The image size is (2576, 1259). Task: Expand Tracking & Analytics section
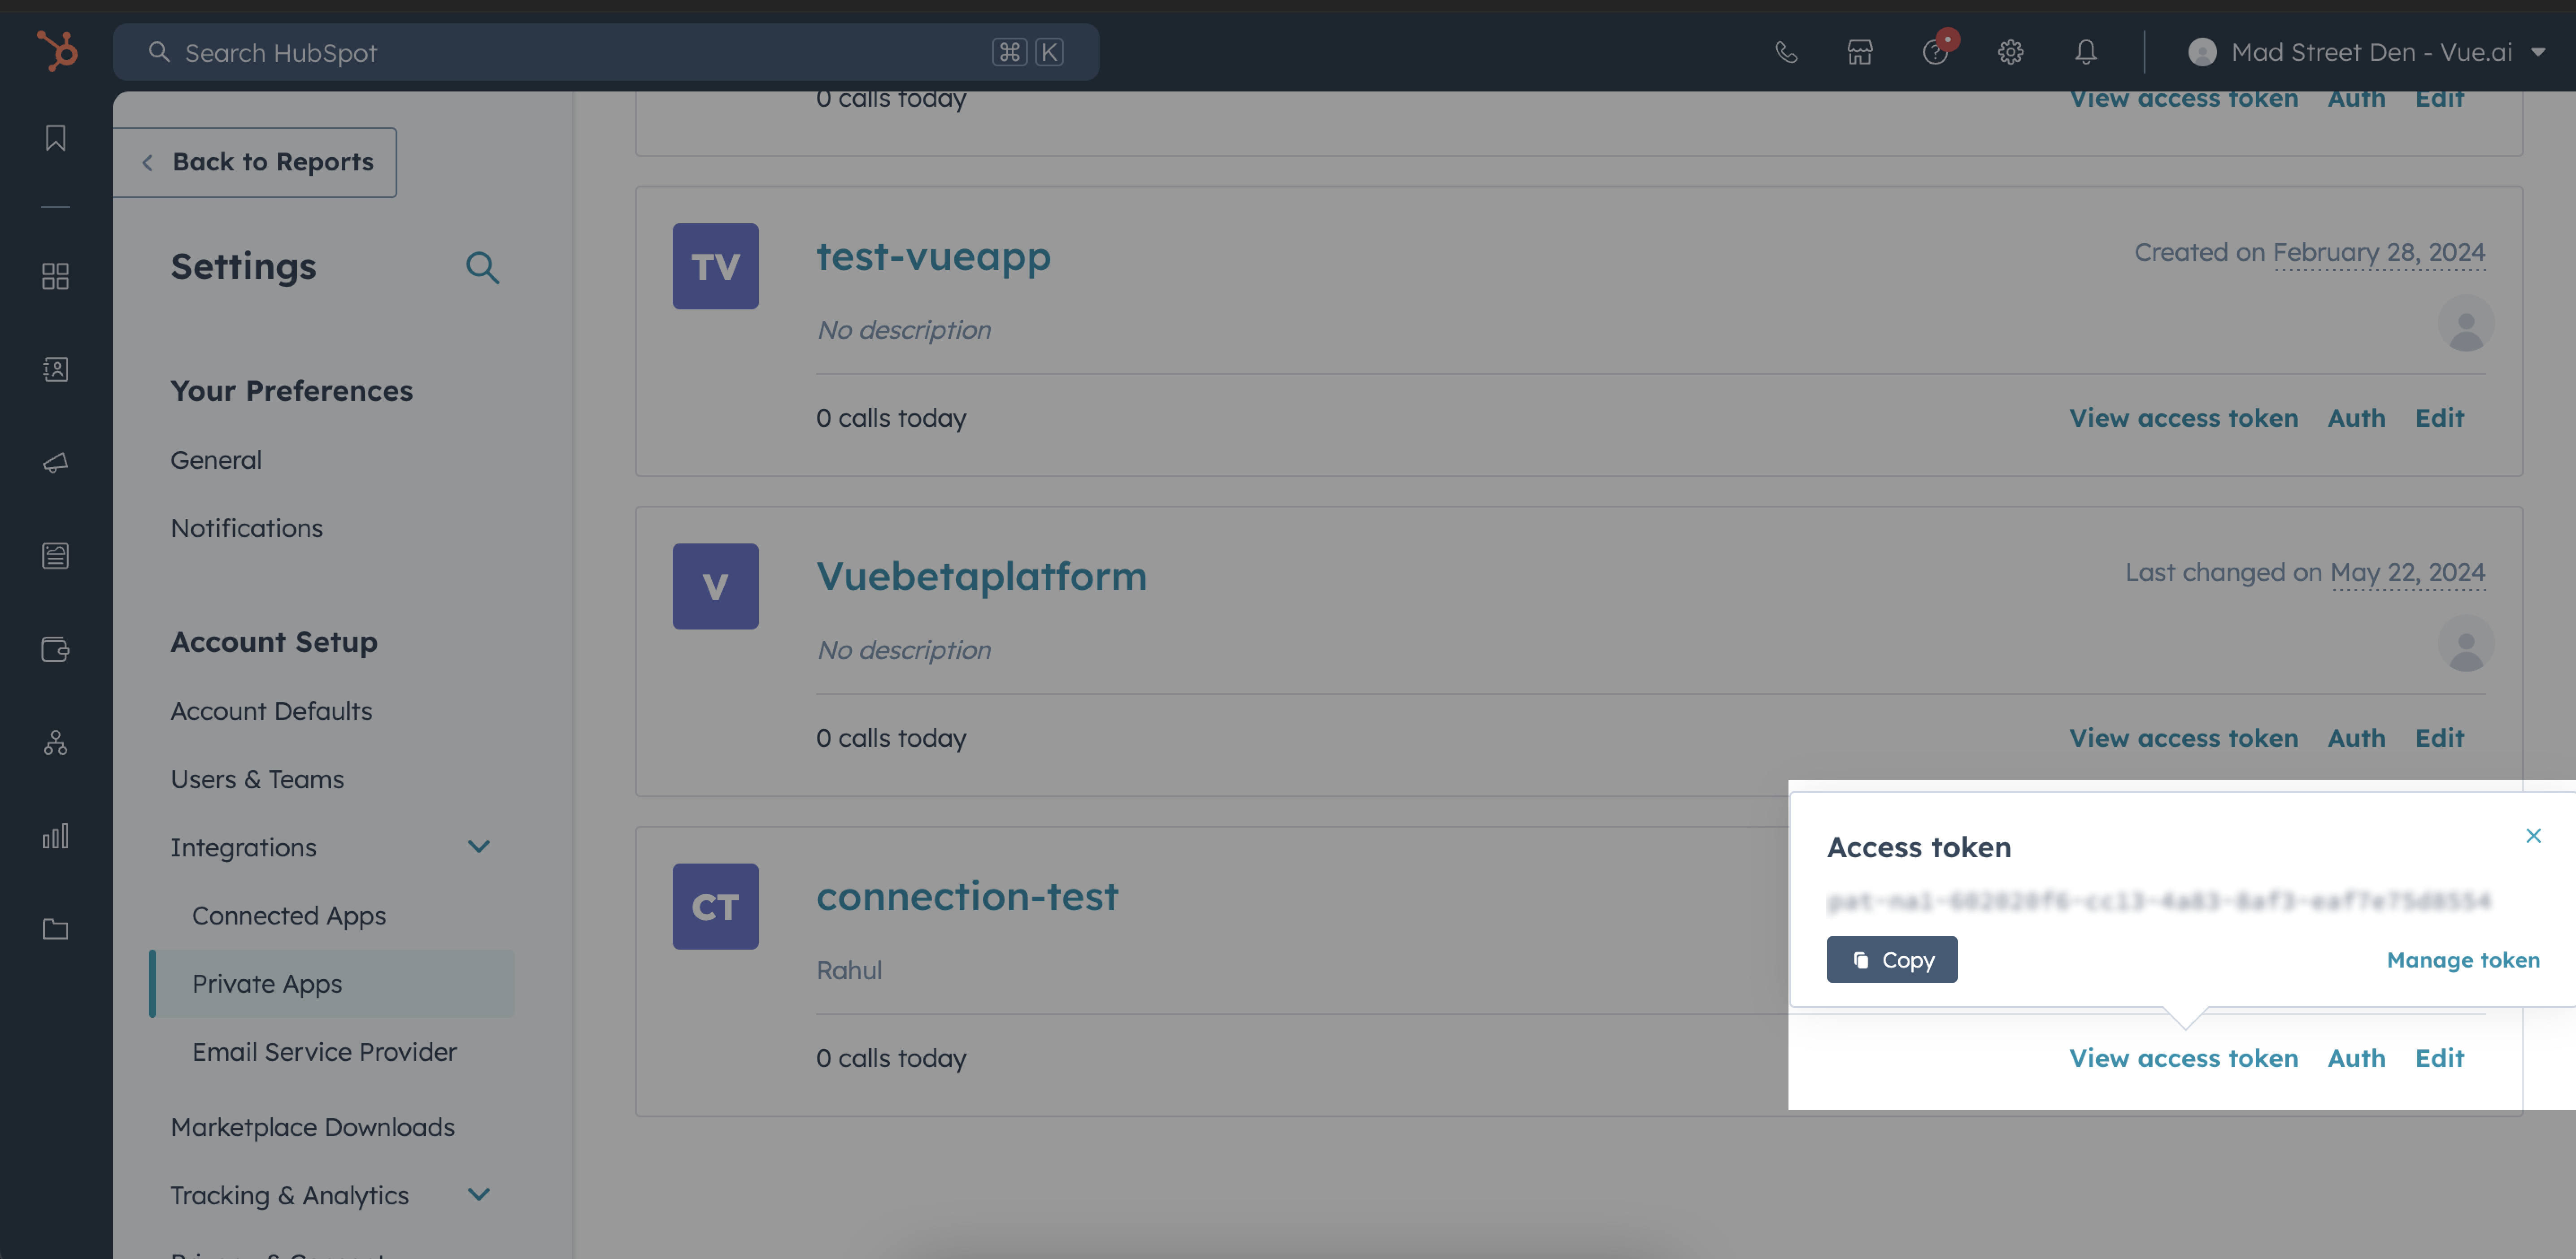pos(479,1195)
